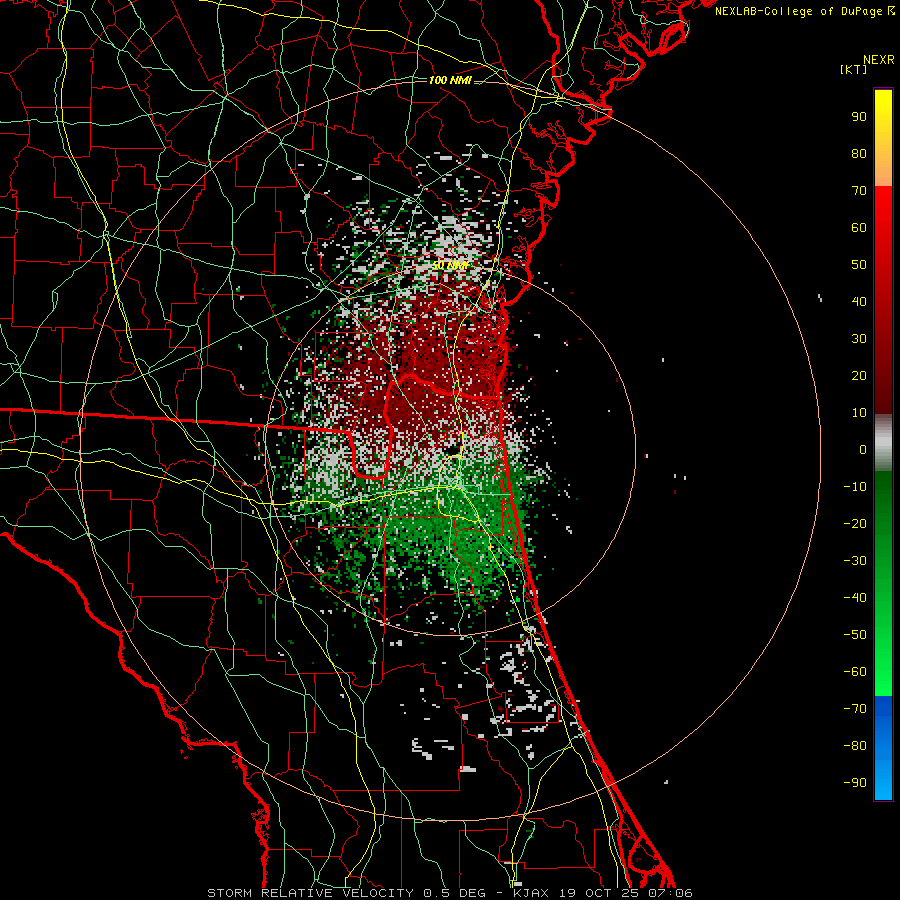Click the 30 value on velocity scale
900x900 pixels.
(x=859, y=339)
